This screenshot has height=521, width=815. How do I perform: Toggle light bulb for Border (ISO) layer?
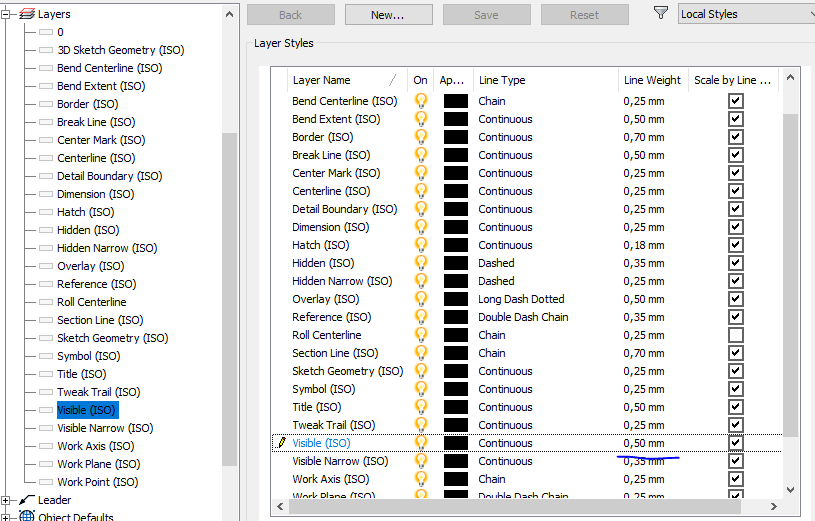click(x=421, y=137)
